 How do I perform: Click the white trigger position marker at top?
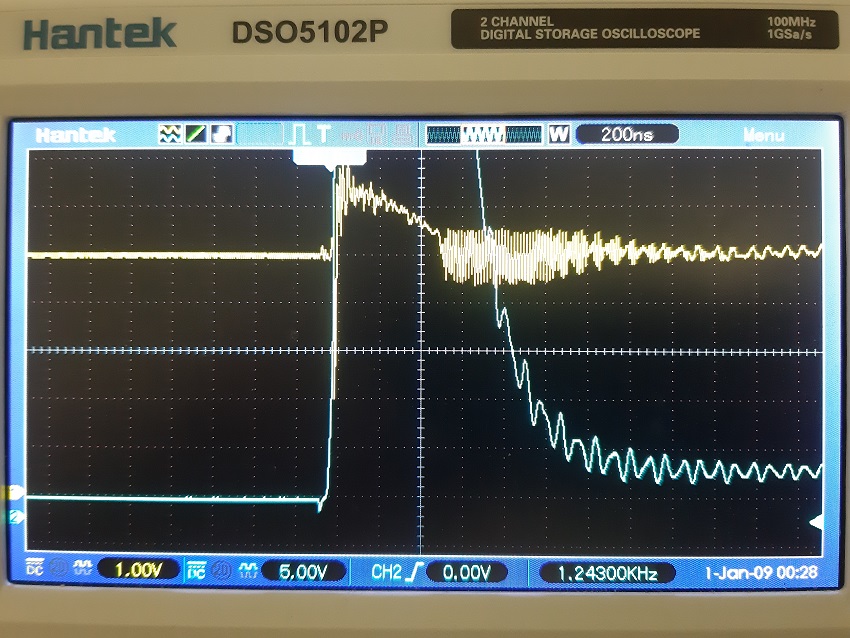tap(330, 159)
